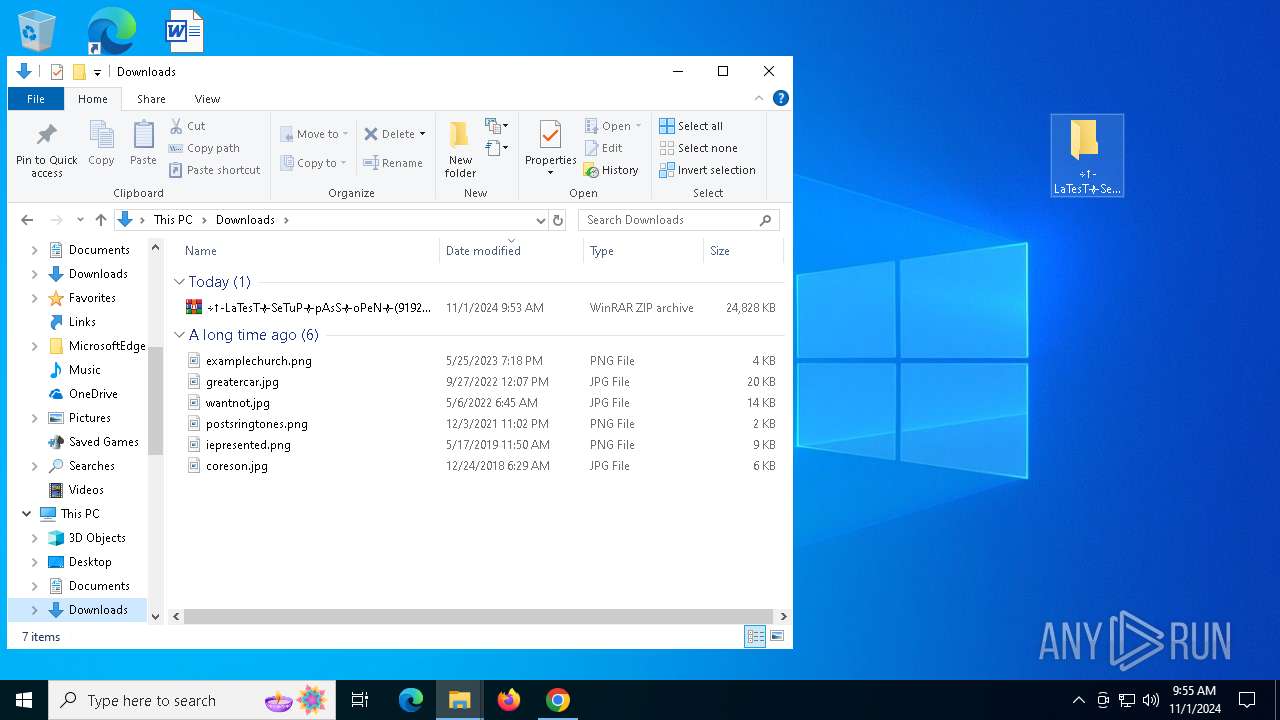This screenshot has height=720, width=1280.
Task: Click the Properties icon in the ribbon
Action: (550, 140)
